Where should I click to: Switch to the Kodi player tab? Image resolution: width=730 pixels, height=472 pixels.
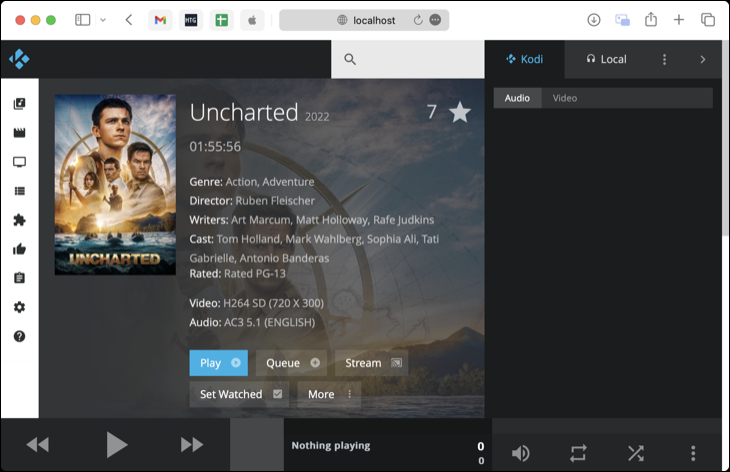point(525,59)
